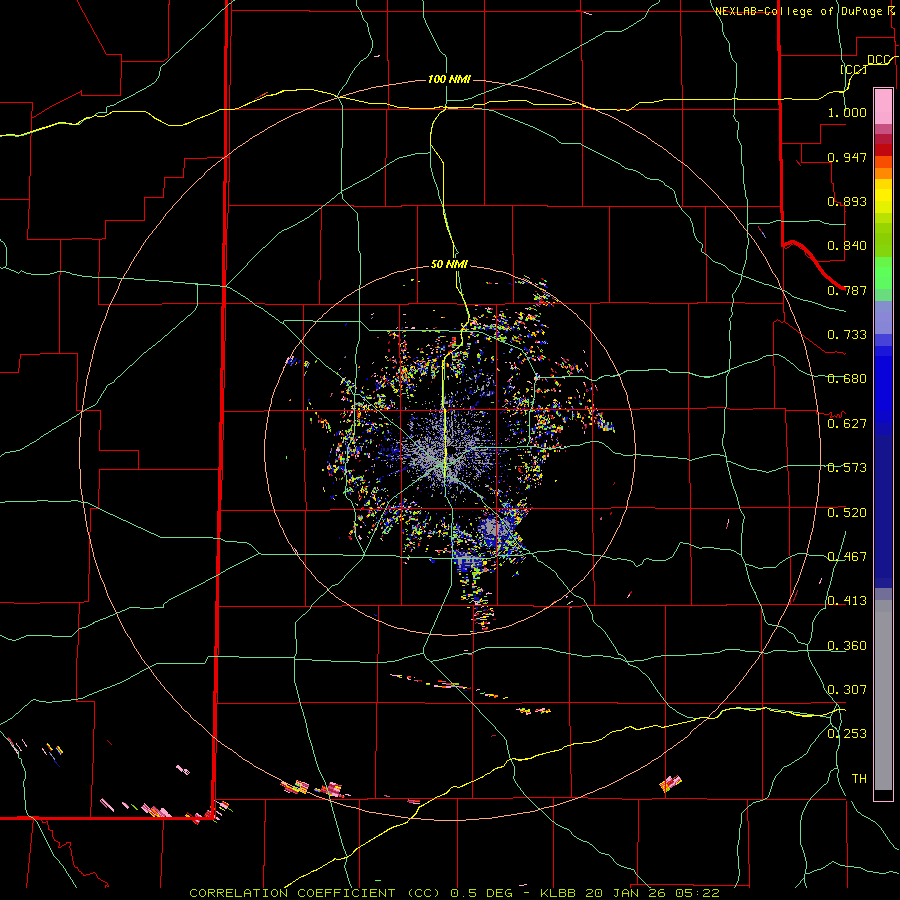900x900 pixels.
Task: Click the 0.360 value on the color scale
Action: 847,646
